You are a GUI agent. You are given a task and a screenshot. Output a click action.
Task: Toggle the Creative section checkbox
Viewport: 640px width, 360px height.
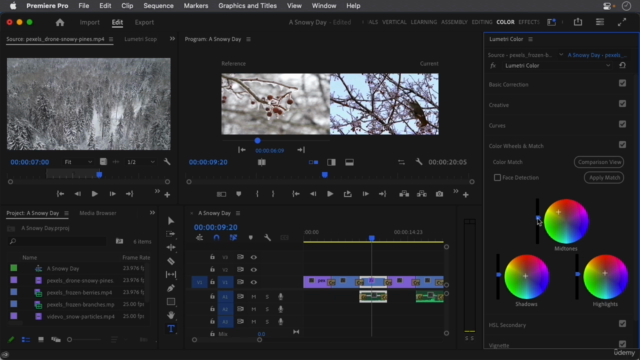(x=622, y=104)
